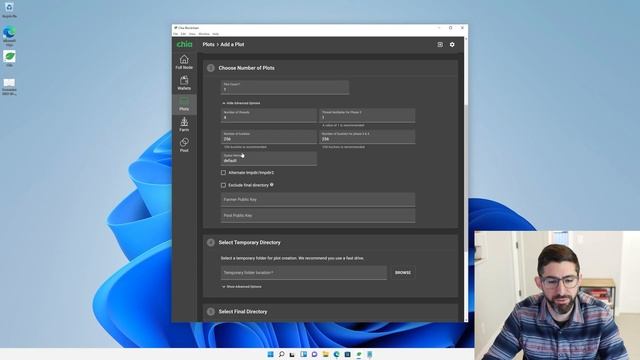The width and height of the screenshot is (640, 360).
Task: Open File Explorer from taskbar
Action: 325,354
